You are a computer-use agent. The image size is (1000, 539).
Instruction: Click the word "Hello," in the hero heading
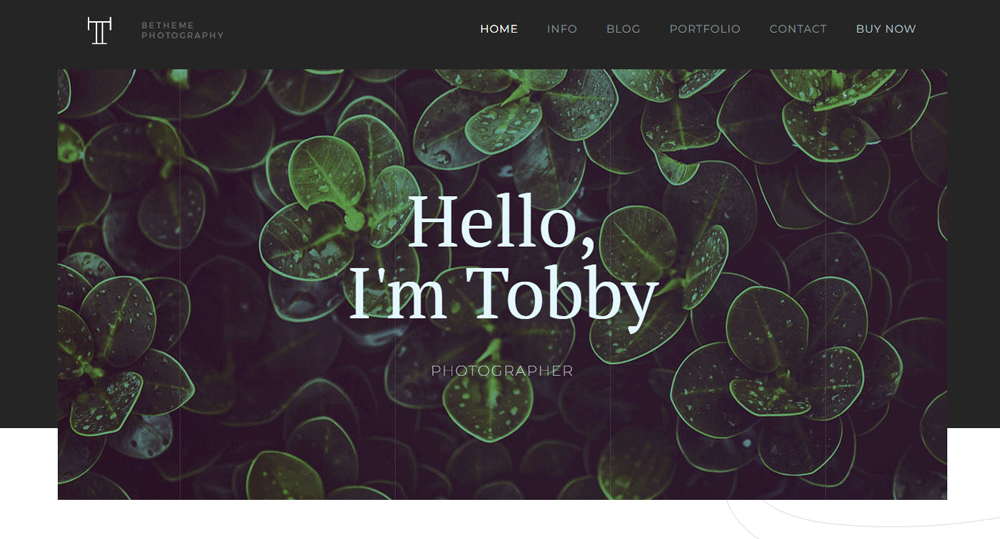click(x=502, y=222)
